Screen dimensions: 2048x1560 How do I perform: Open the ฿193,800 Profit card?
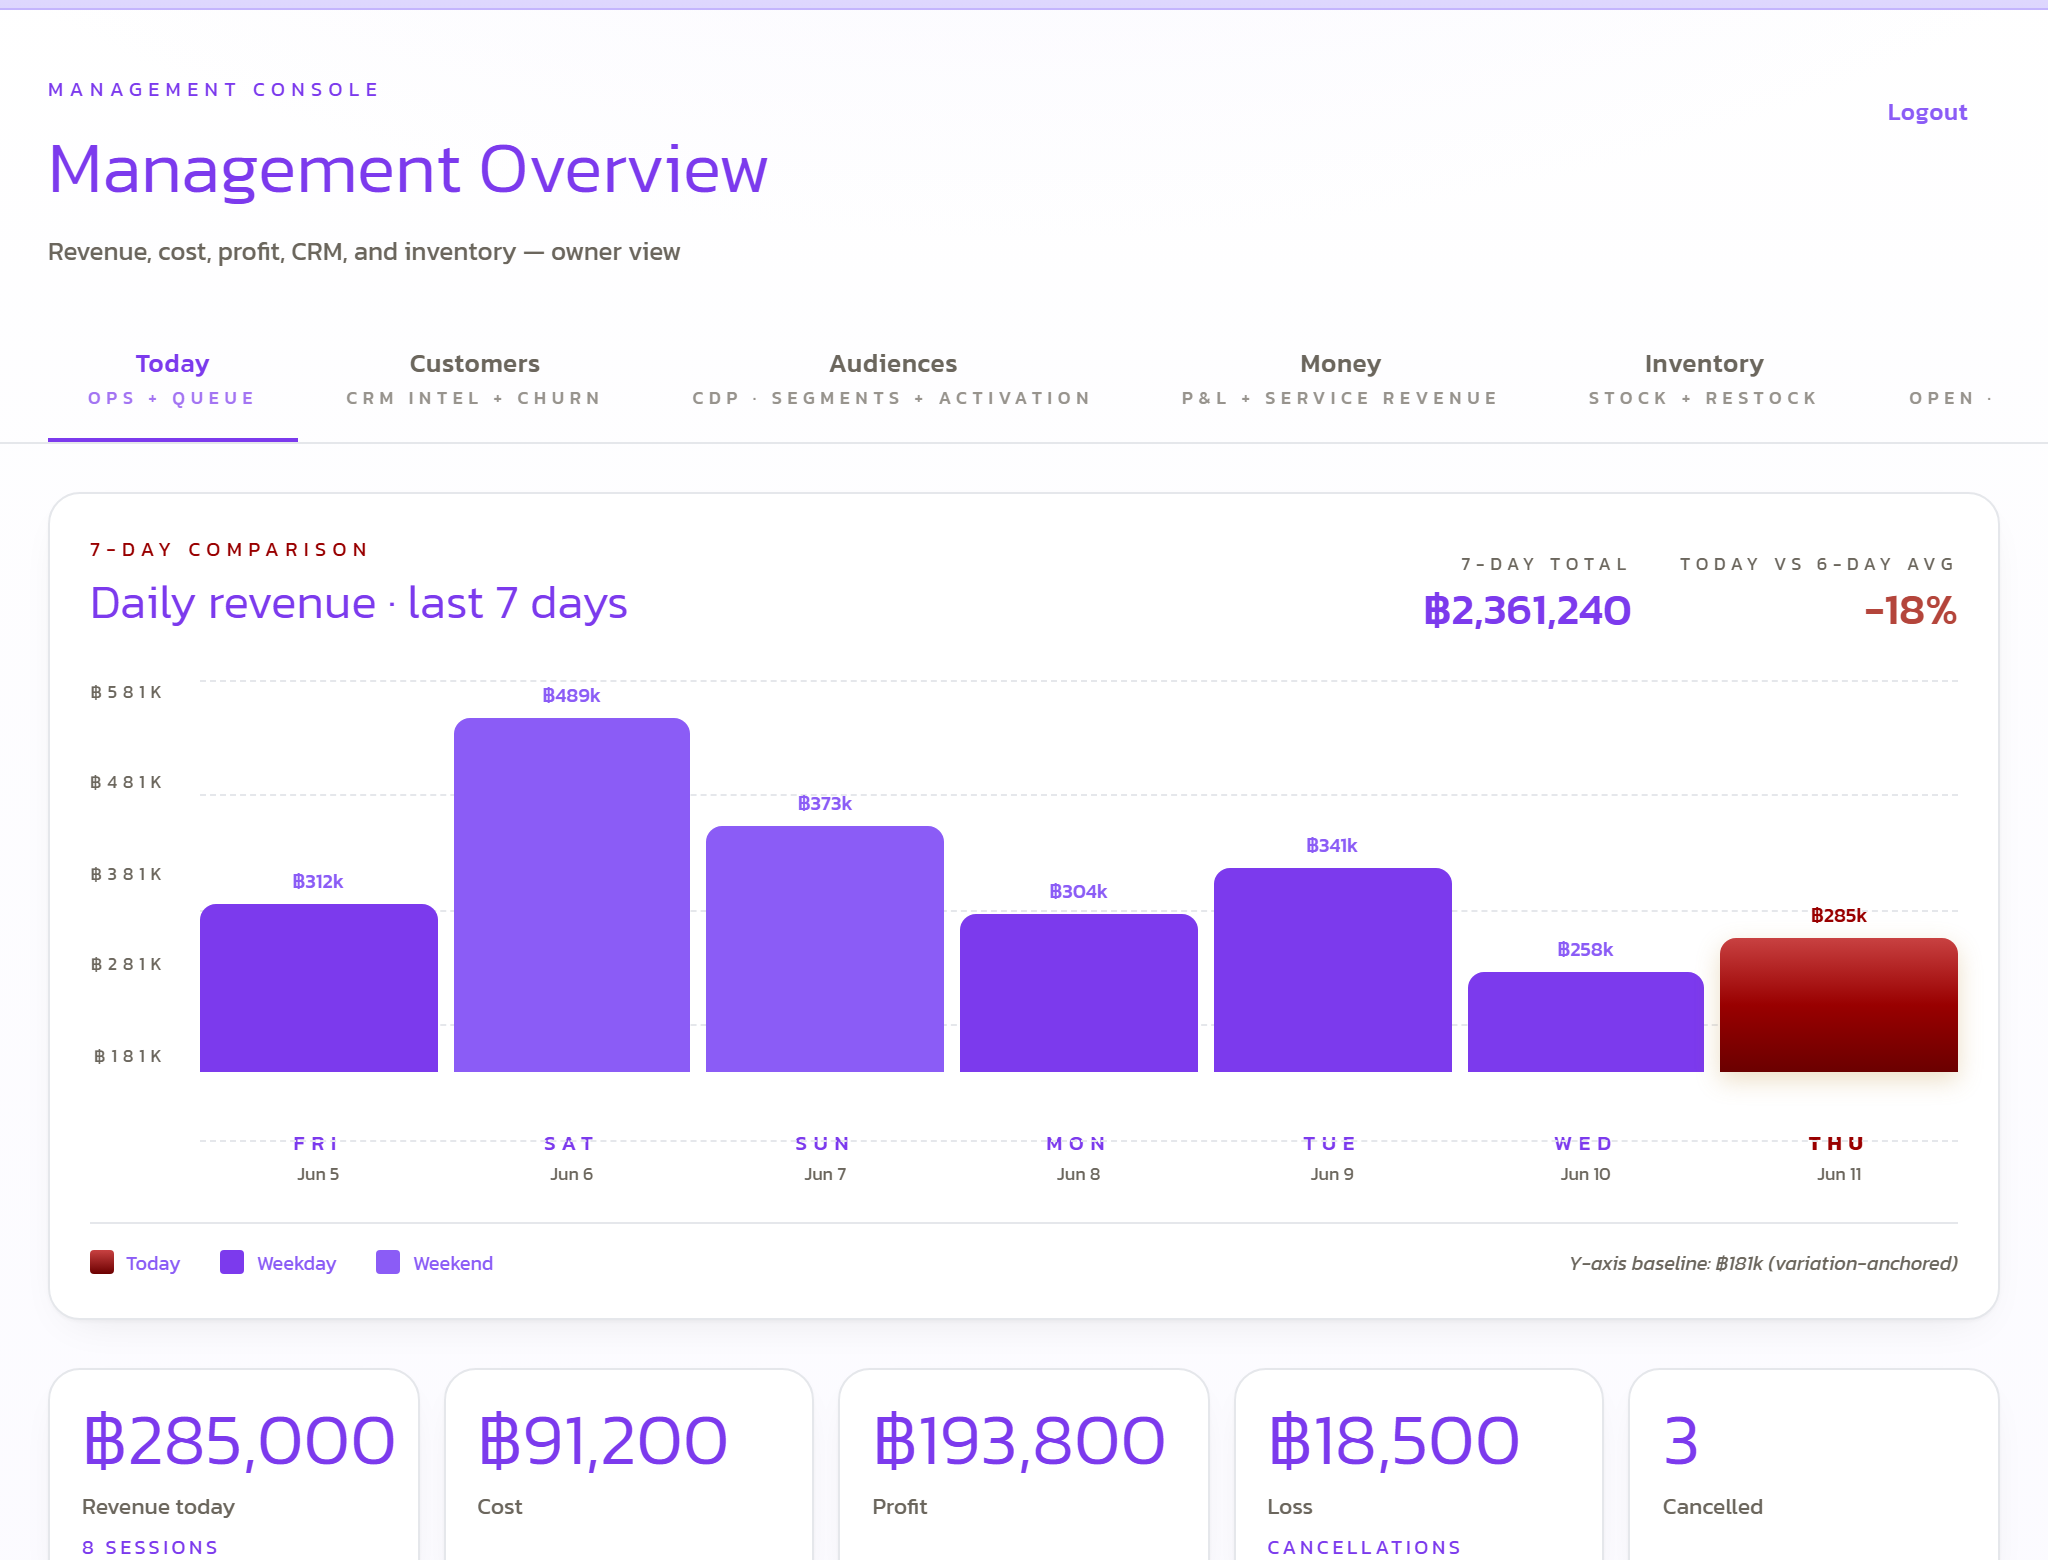pos(1024,1465)
